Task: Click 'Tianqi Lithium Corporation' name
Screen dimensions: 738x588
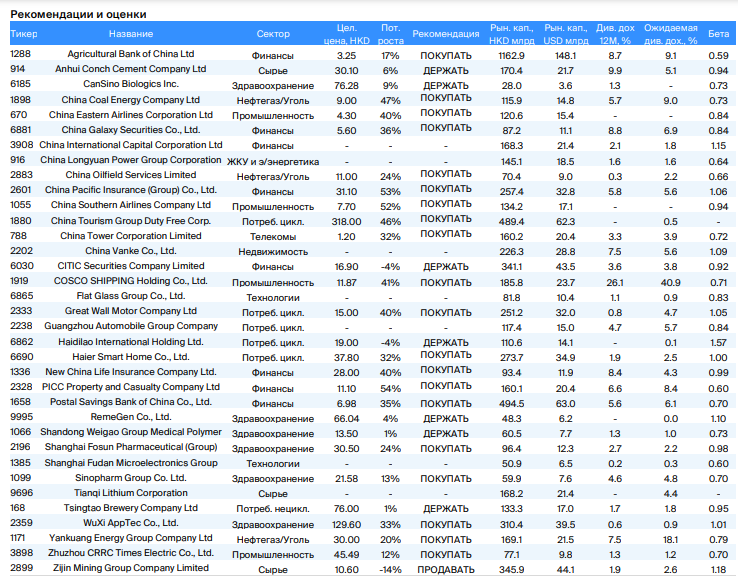Action: click(x=131, y=493)
